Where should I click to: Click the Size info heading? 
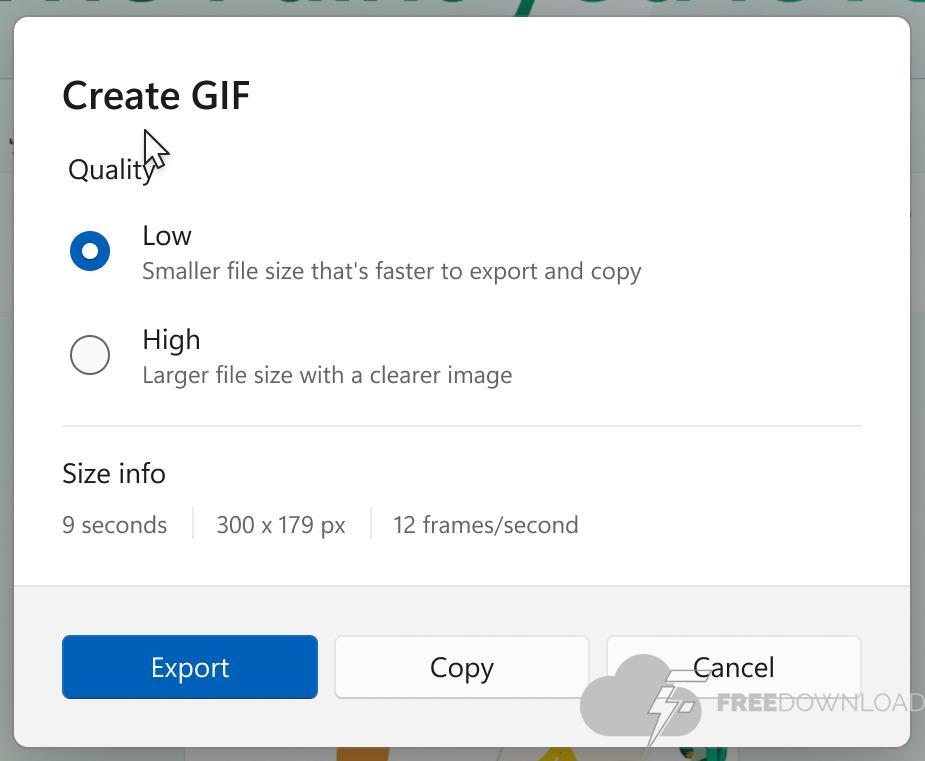tap(114, 474)
